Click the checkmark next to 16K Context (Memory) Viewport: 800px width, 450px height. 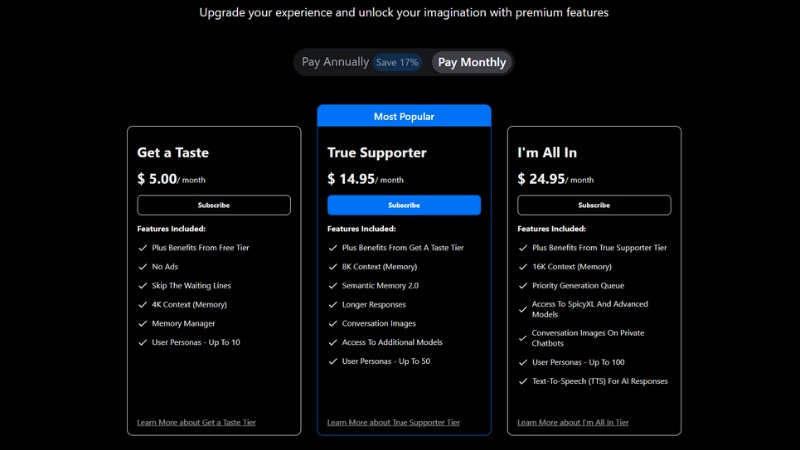tap(522, 267)
